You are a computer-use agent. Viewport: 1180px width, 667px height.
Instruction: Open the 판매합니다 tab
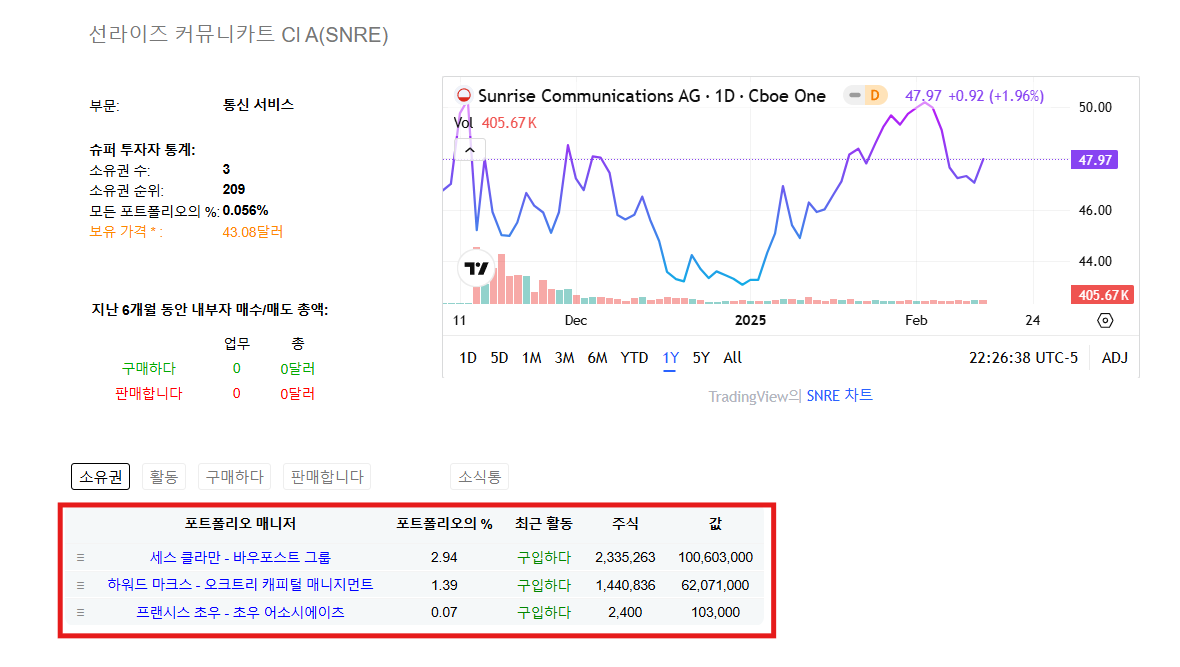pyautogui.click(x=327, y=477)
